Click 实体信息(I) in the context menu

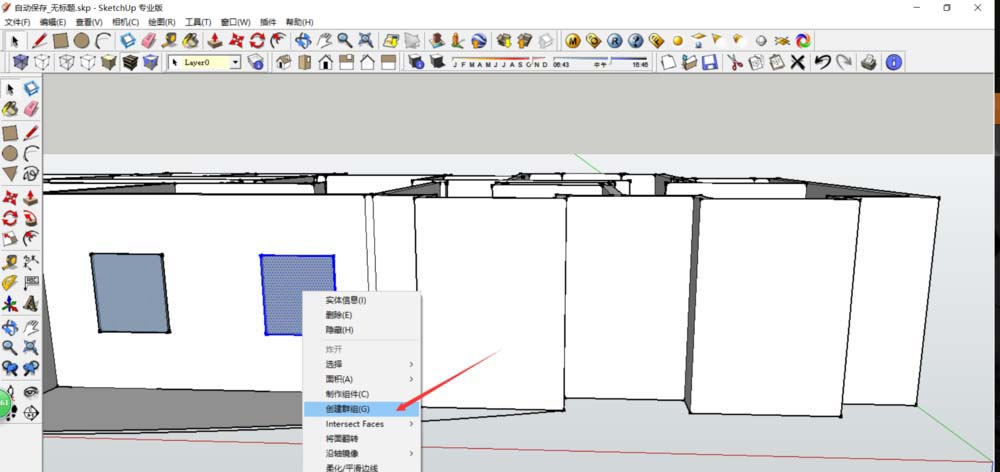345,300
